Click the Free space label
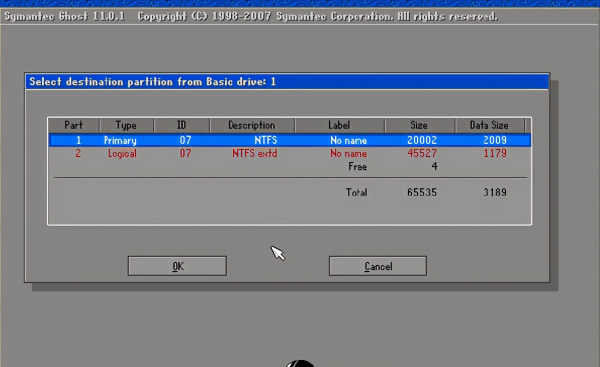The height and width of the screenshot is (367, 600). click(357, 166)
